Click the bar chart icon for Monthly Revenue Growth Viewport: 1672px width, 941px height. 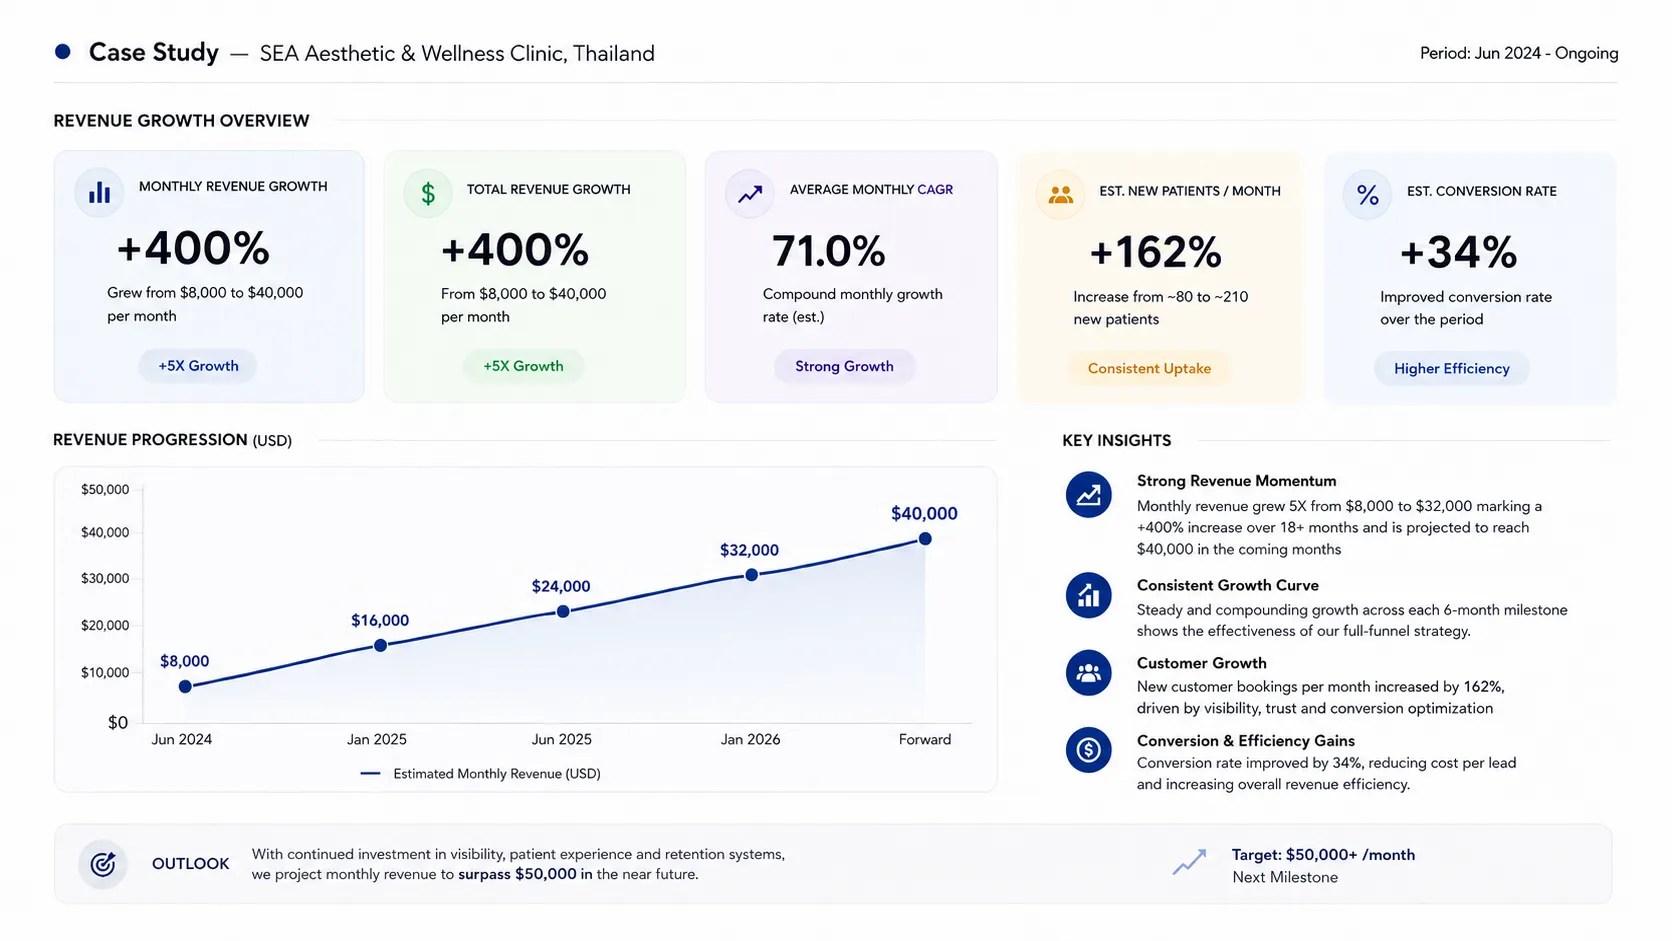coord(99,193)
